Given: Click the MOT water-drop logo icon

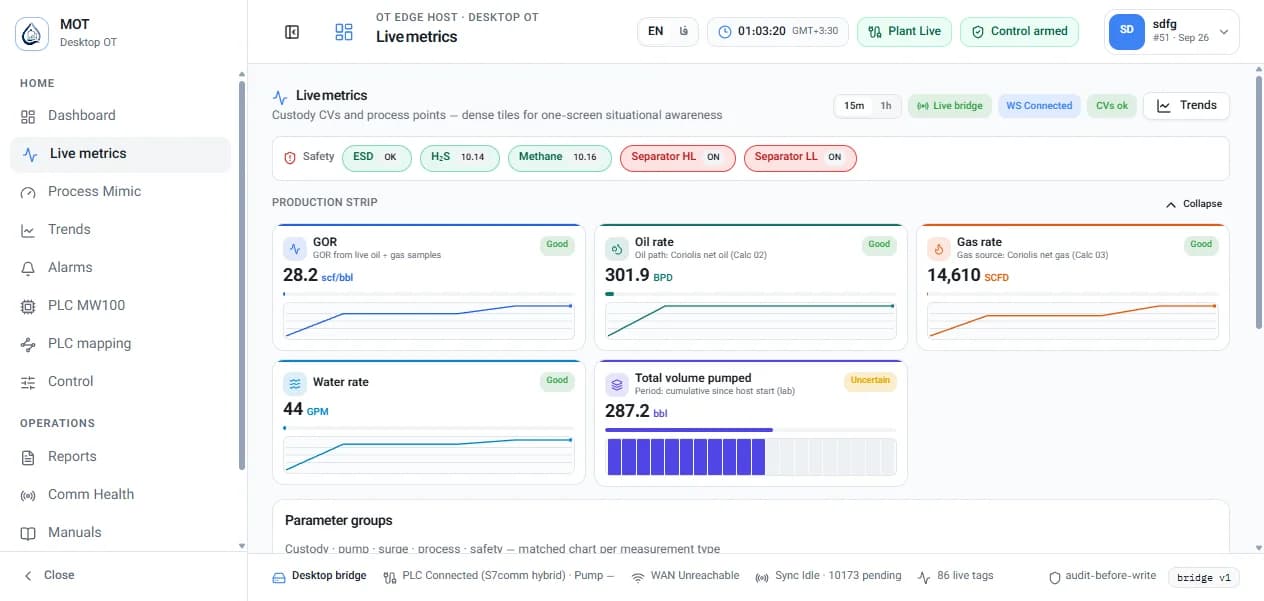Looking at the screenshot, I should (32, 34).
